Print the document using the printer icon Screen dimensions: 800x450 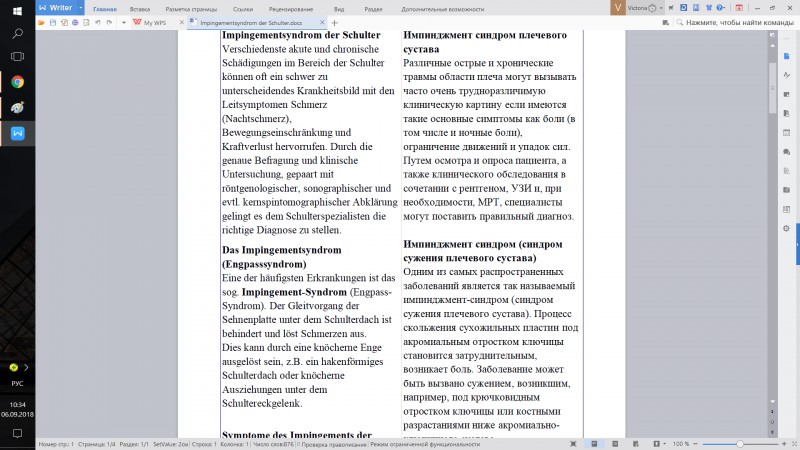pyautogui.click(x=75, y=22)
